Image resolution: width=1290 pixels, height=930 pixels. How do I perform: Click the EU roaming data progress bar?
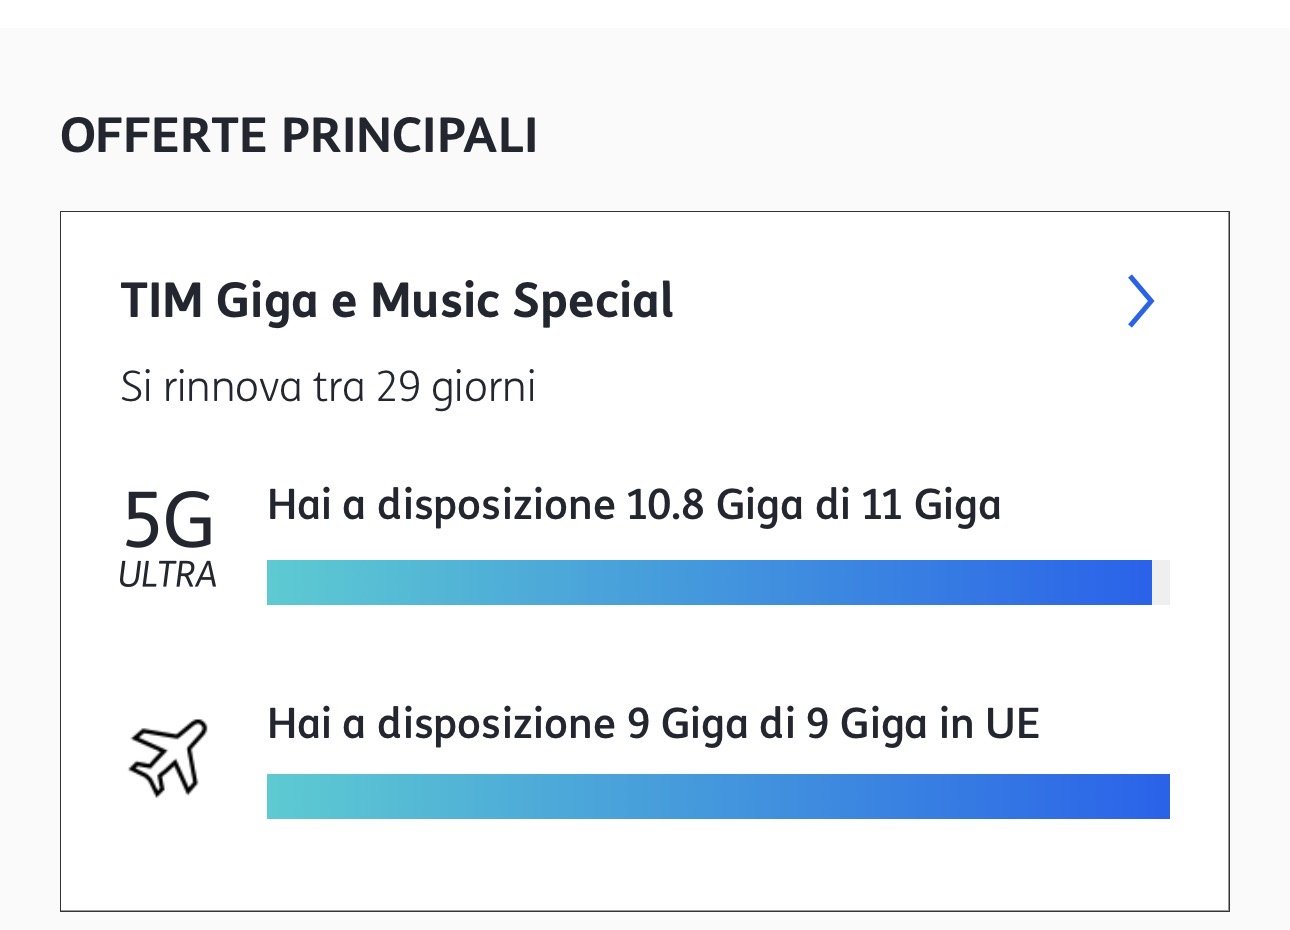coord(718,796)
